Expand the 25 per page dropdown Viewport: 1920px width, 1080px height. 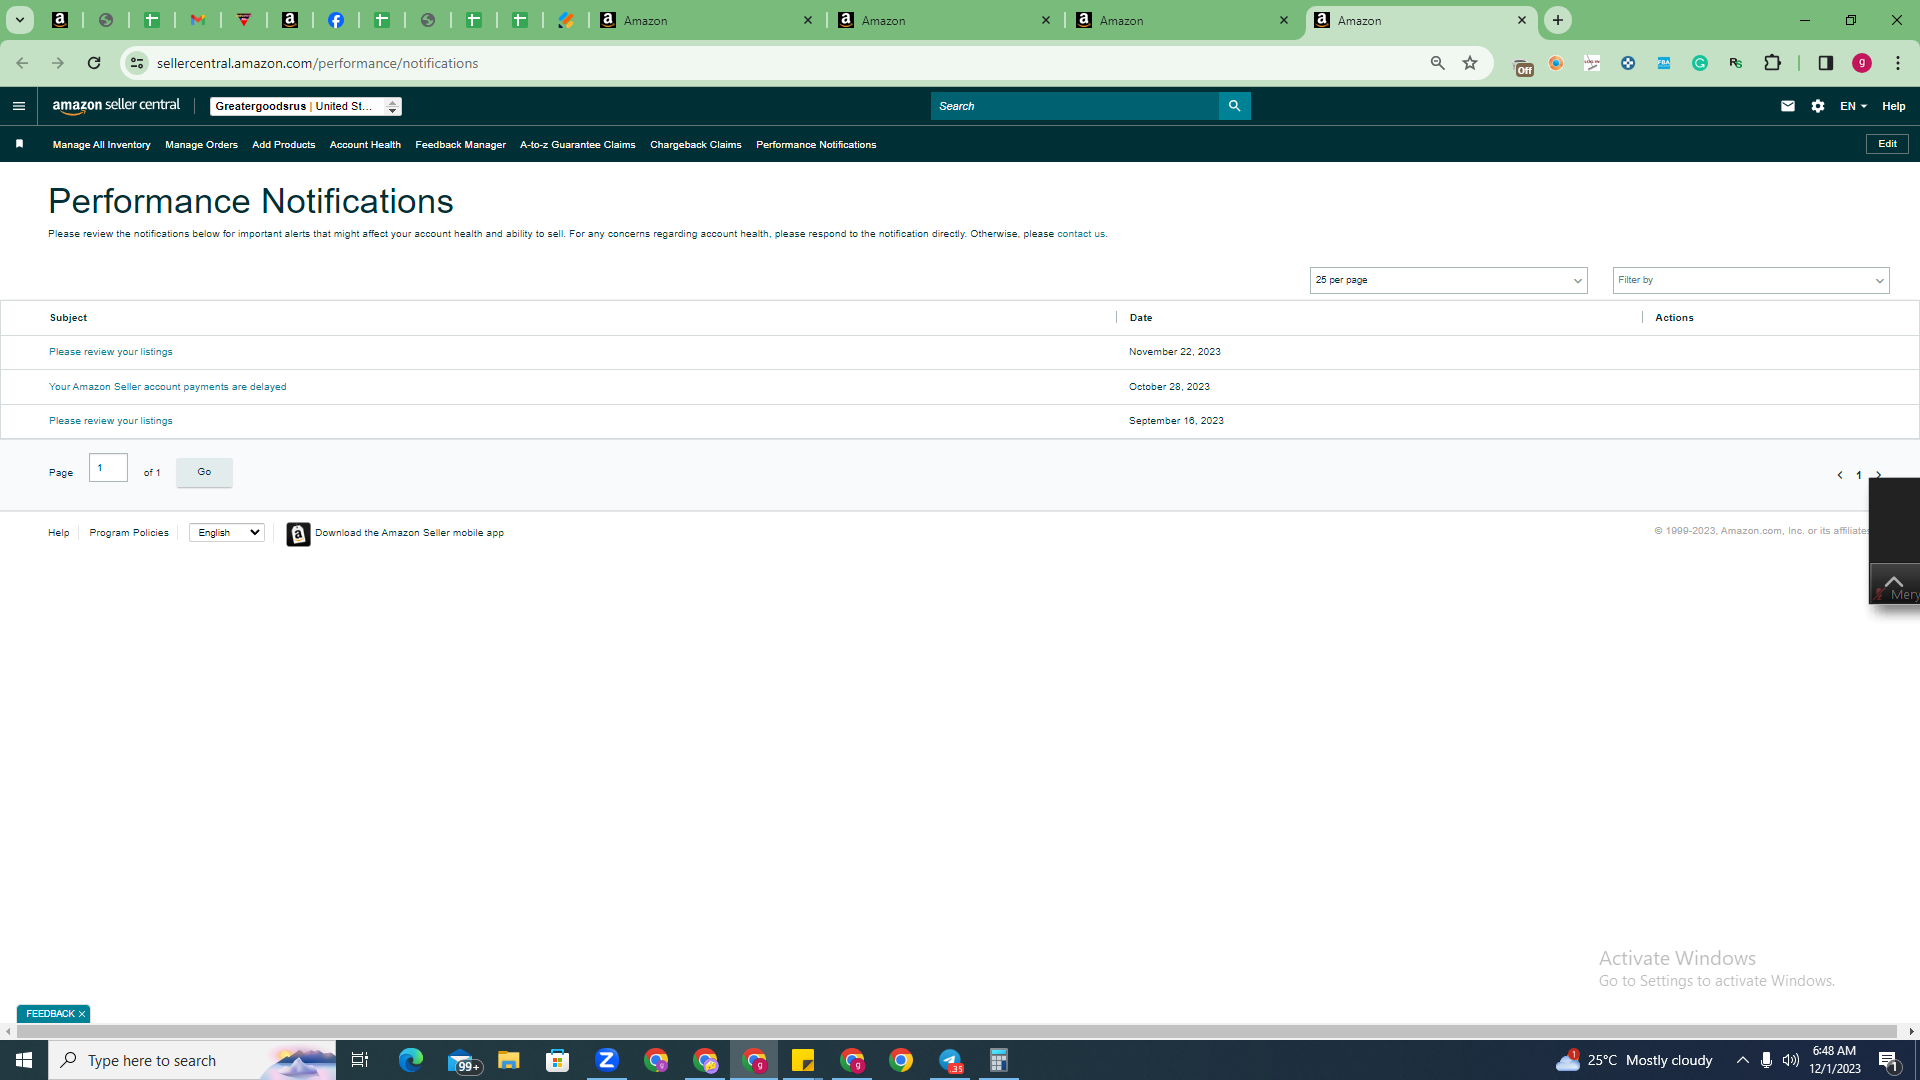[x=1448, y=280]
